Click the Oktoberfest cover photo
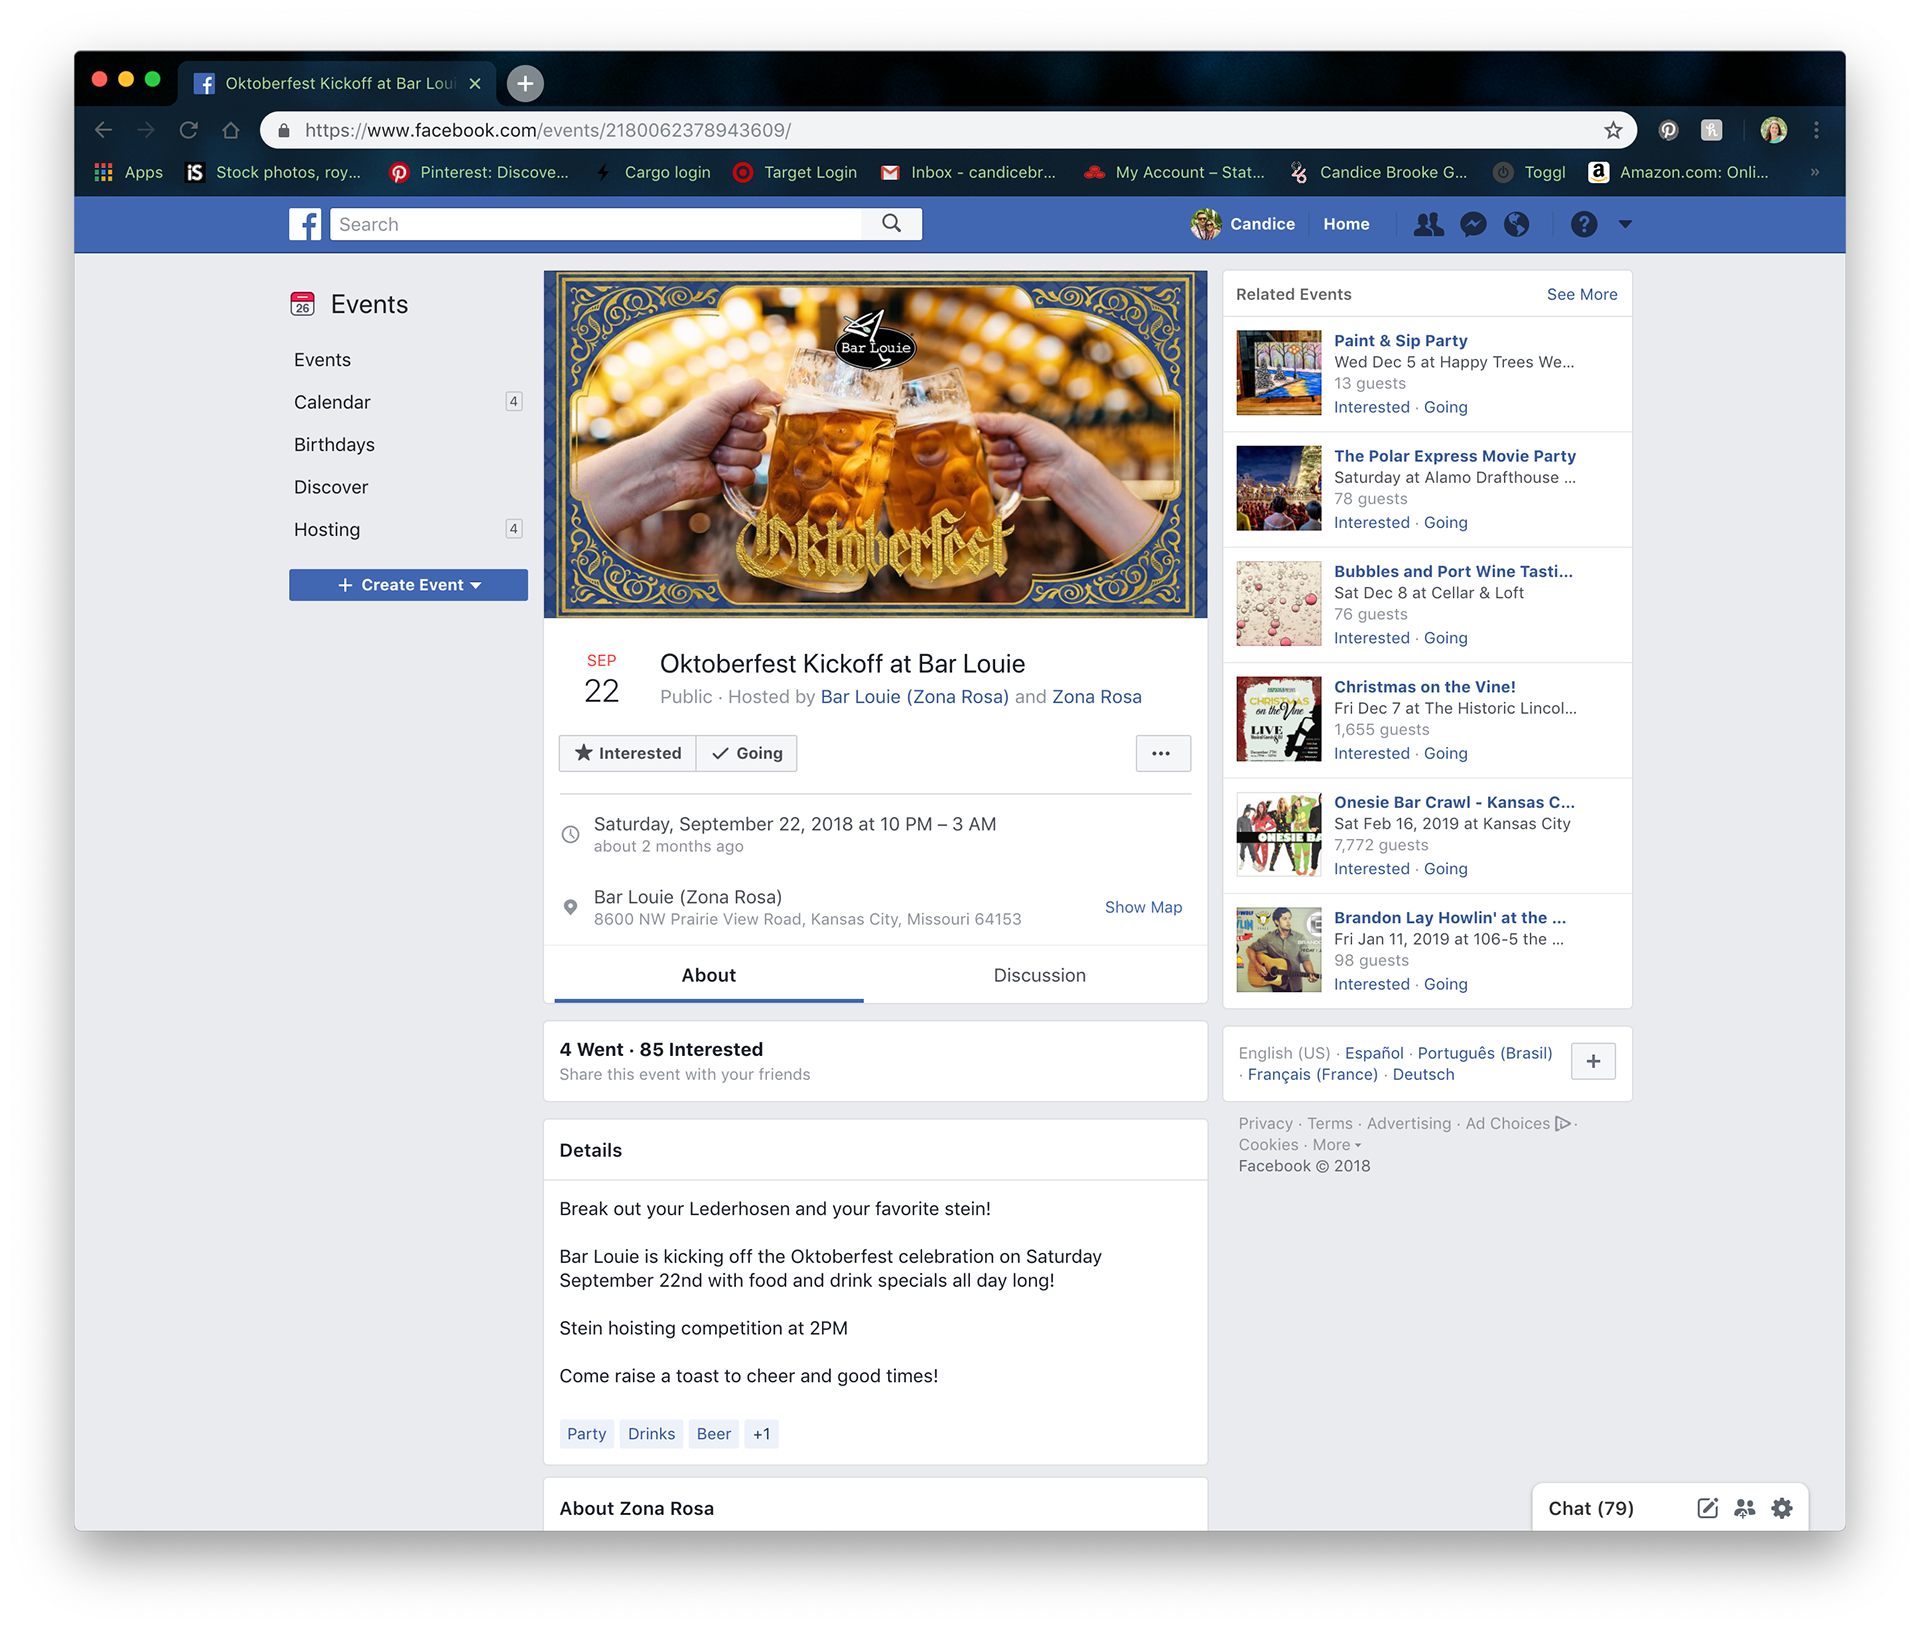Viewport: 1920px width, 1629px height. pyautogui.click(x=875, y=444)
